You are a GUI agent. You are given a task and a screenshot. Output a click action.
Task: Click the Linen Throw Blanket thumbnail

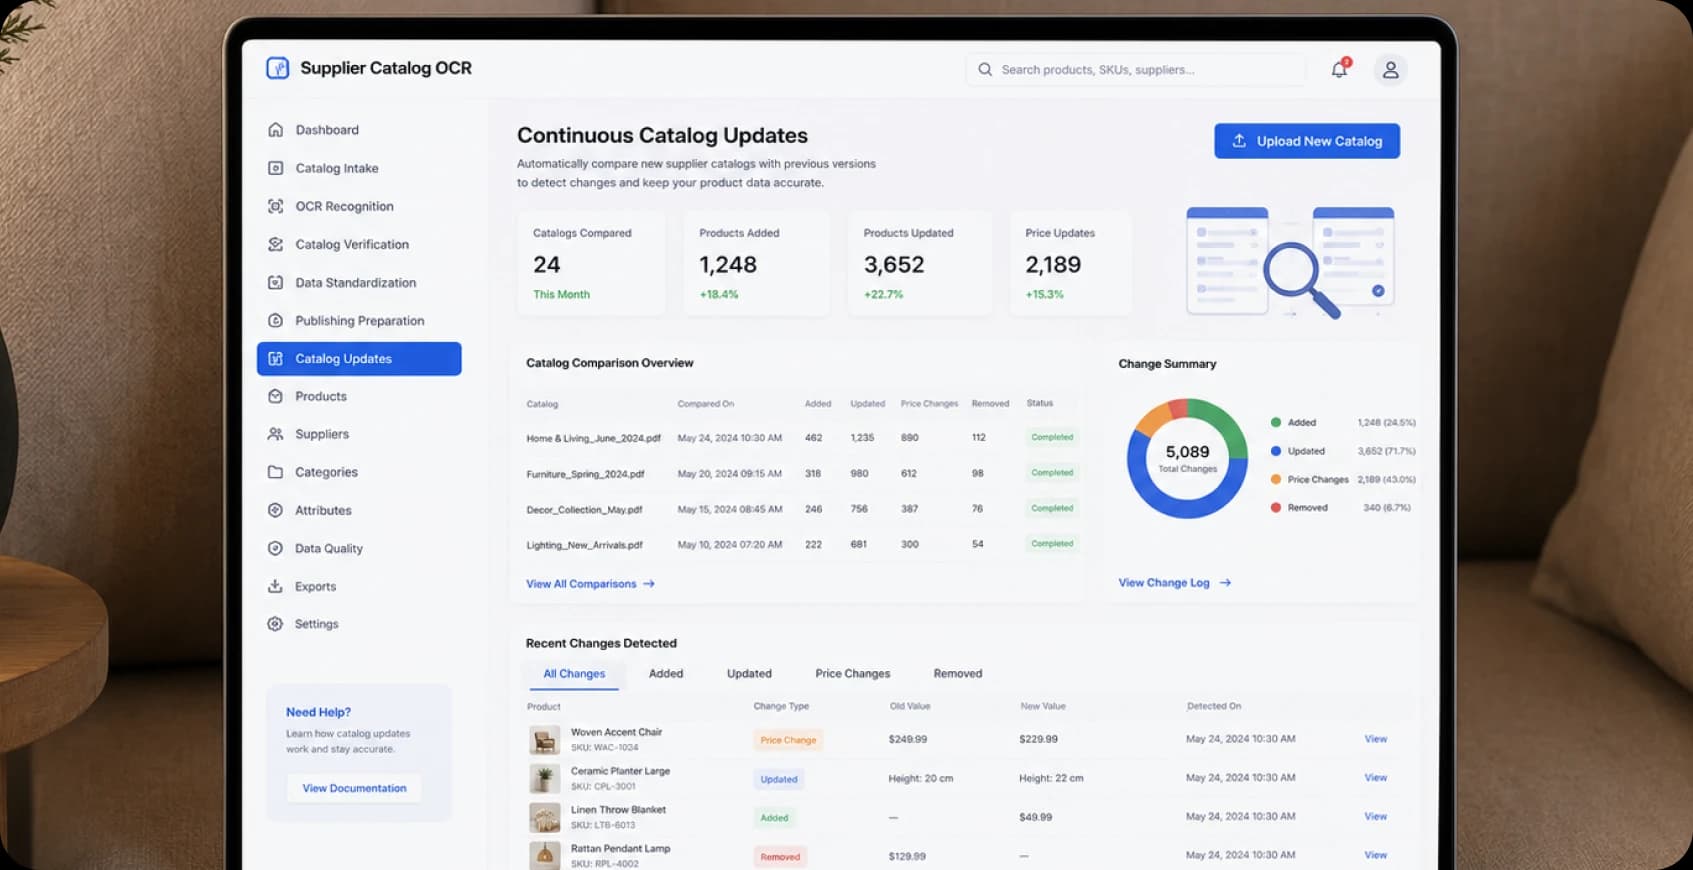pyautogui.click(x=544, y=818)
